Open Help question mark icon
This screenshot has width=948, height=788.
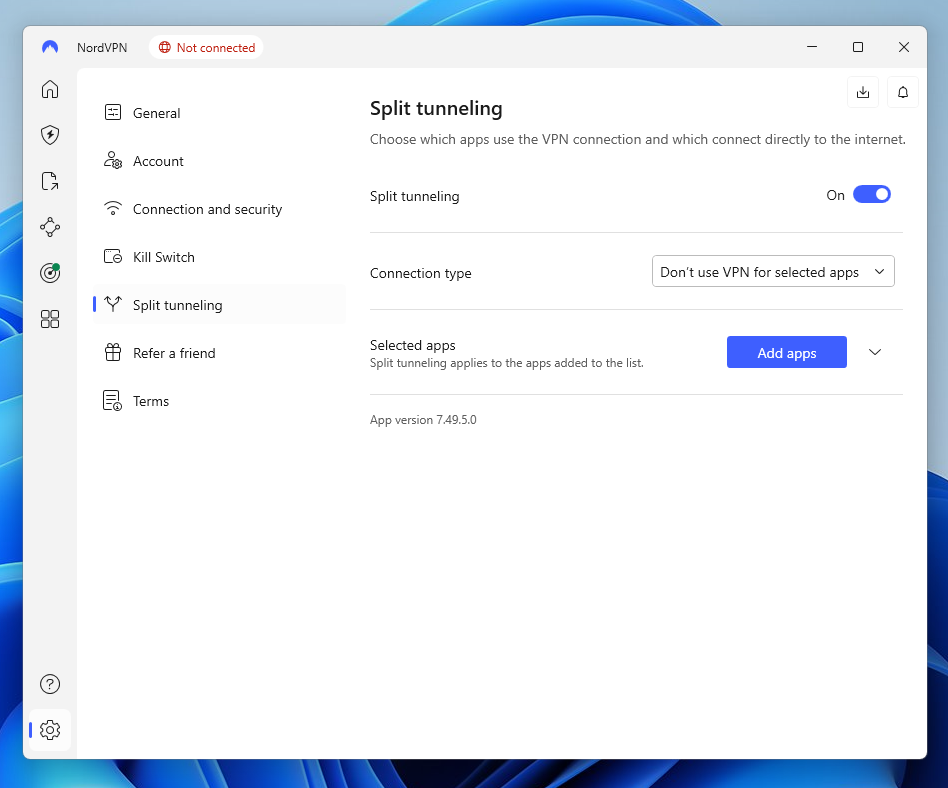[50, 684]
